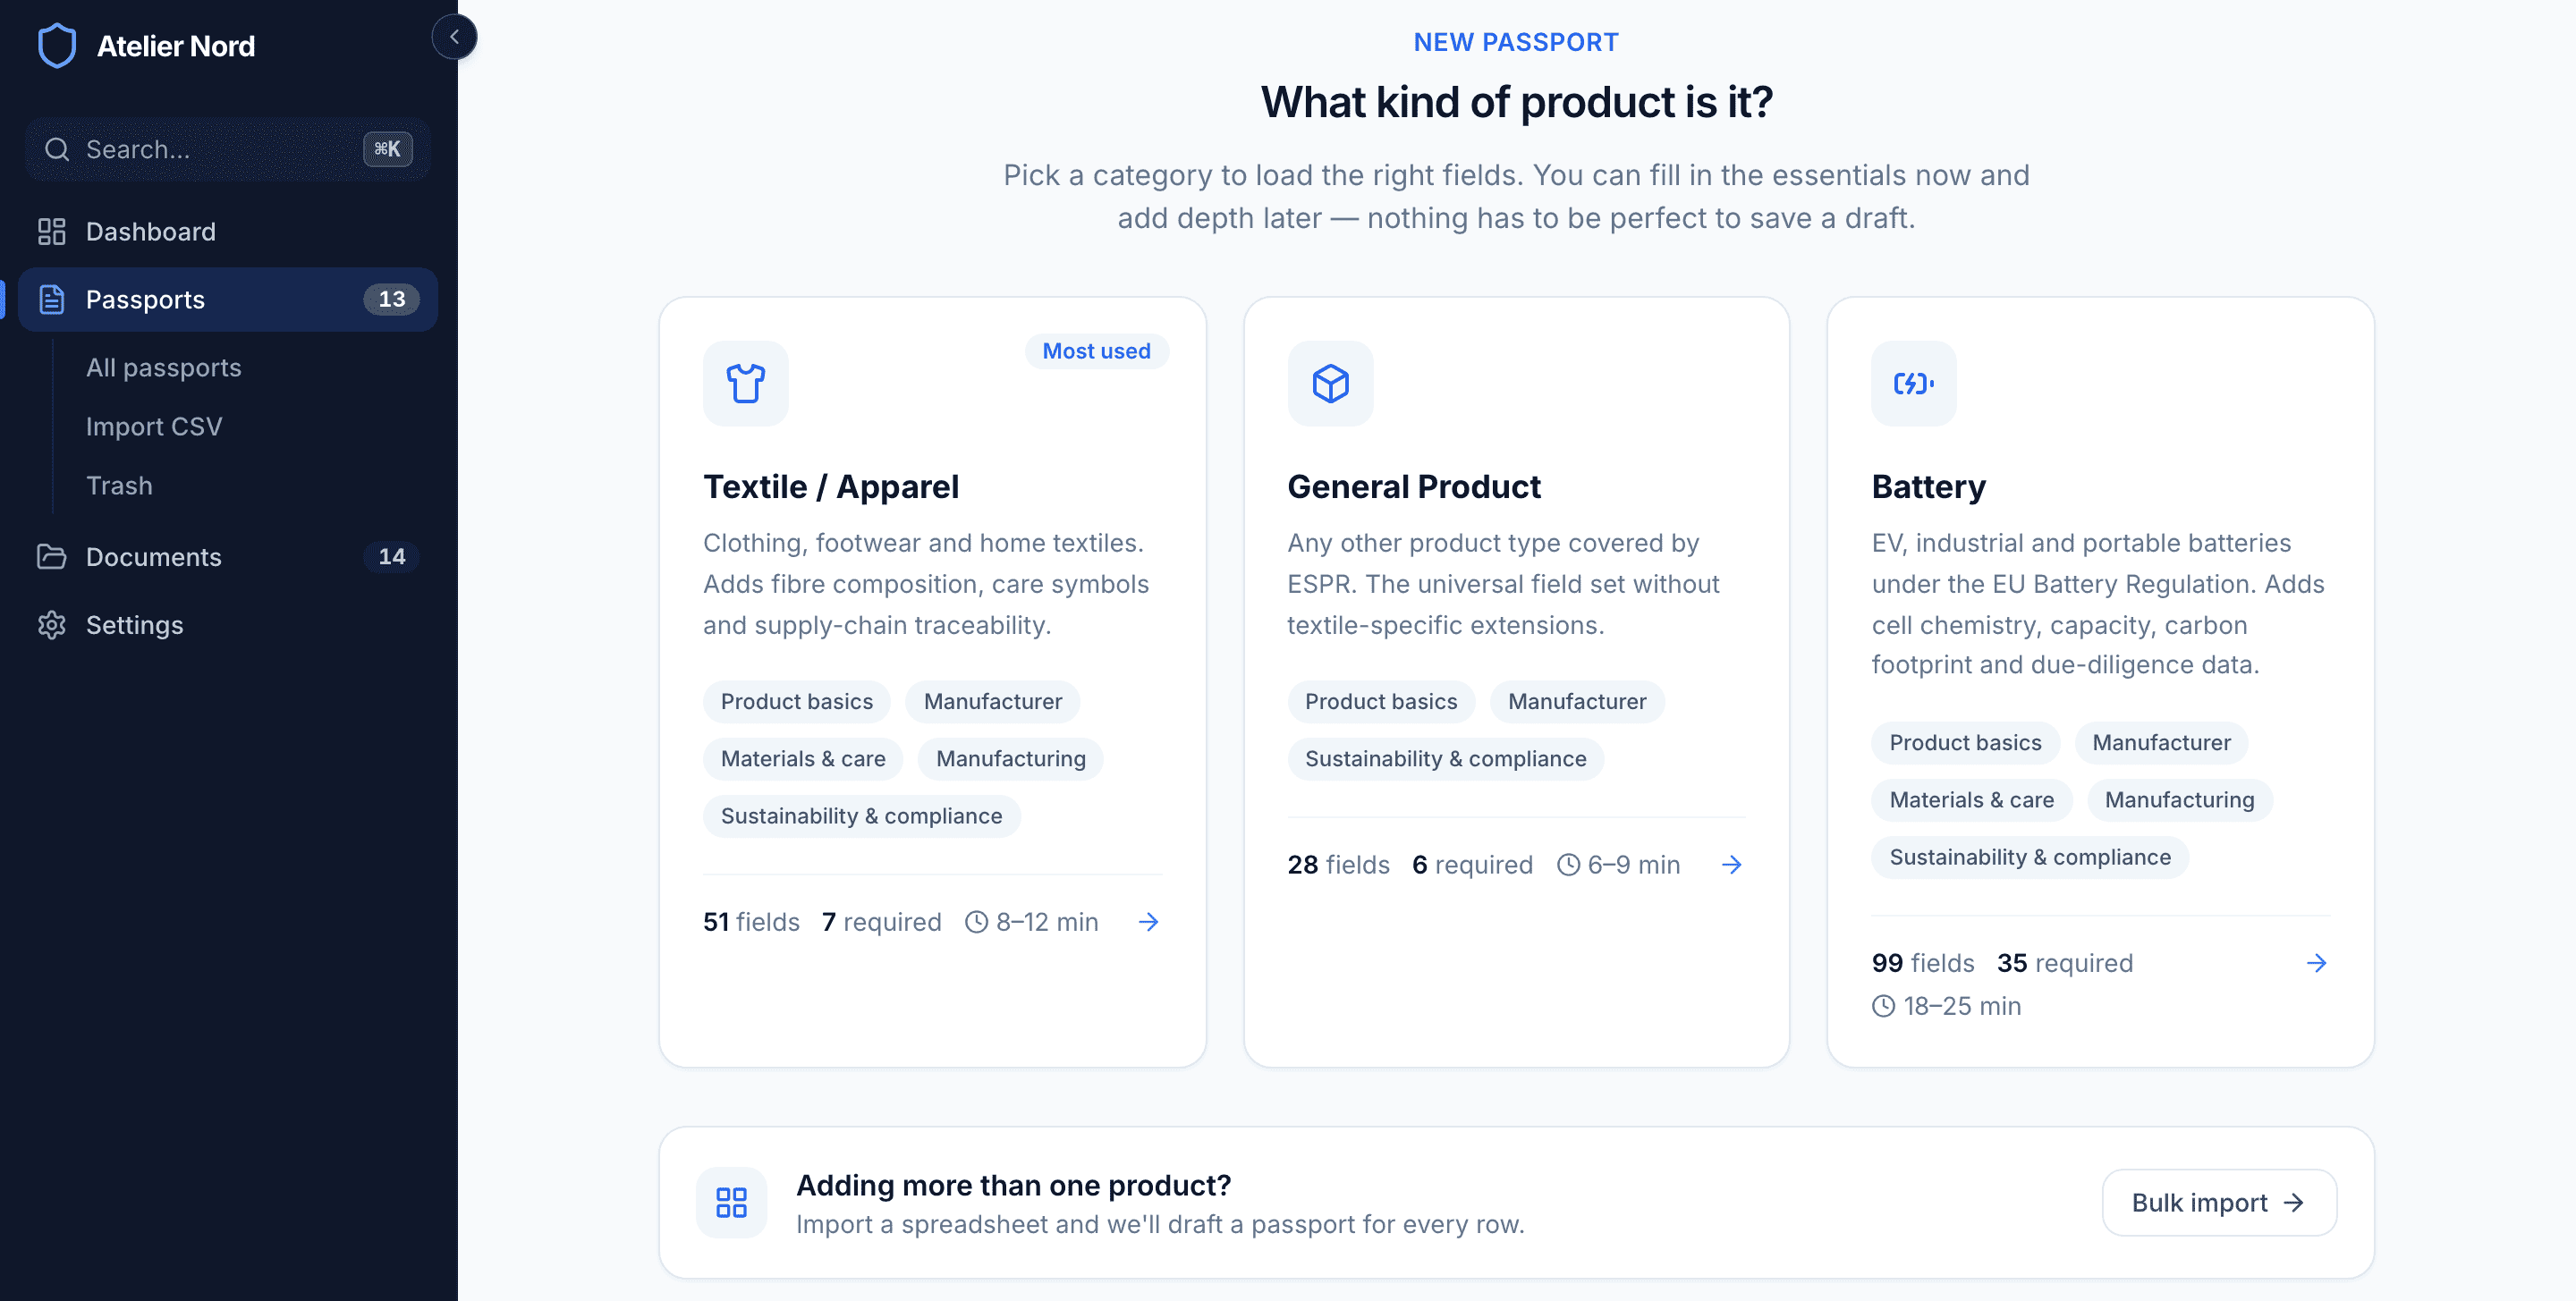
Task: Click the Battery card clock icon
Action: [1883, 1006]
